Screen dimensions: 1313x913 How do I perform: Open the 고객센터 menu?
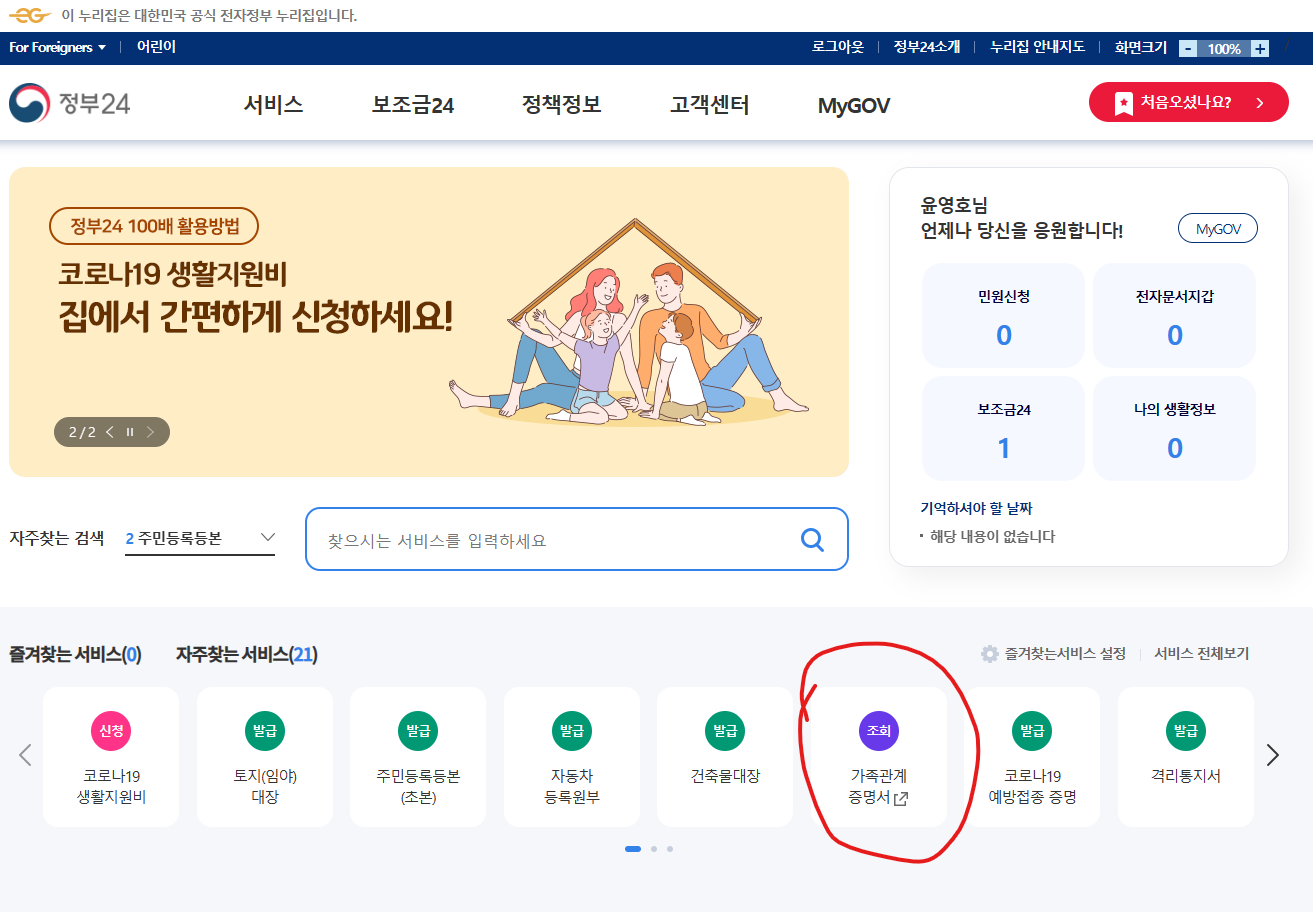(710, 105)
